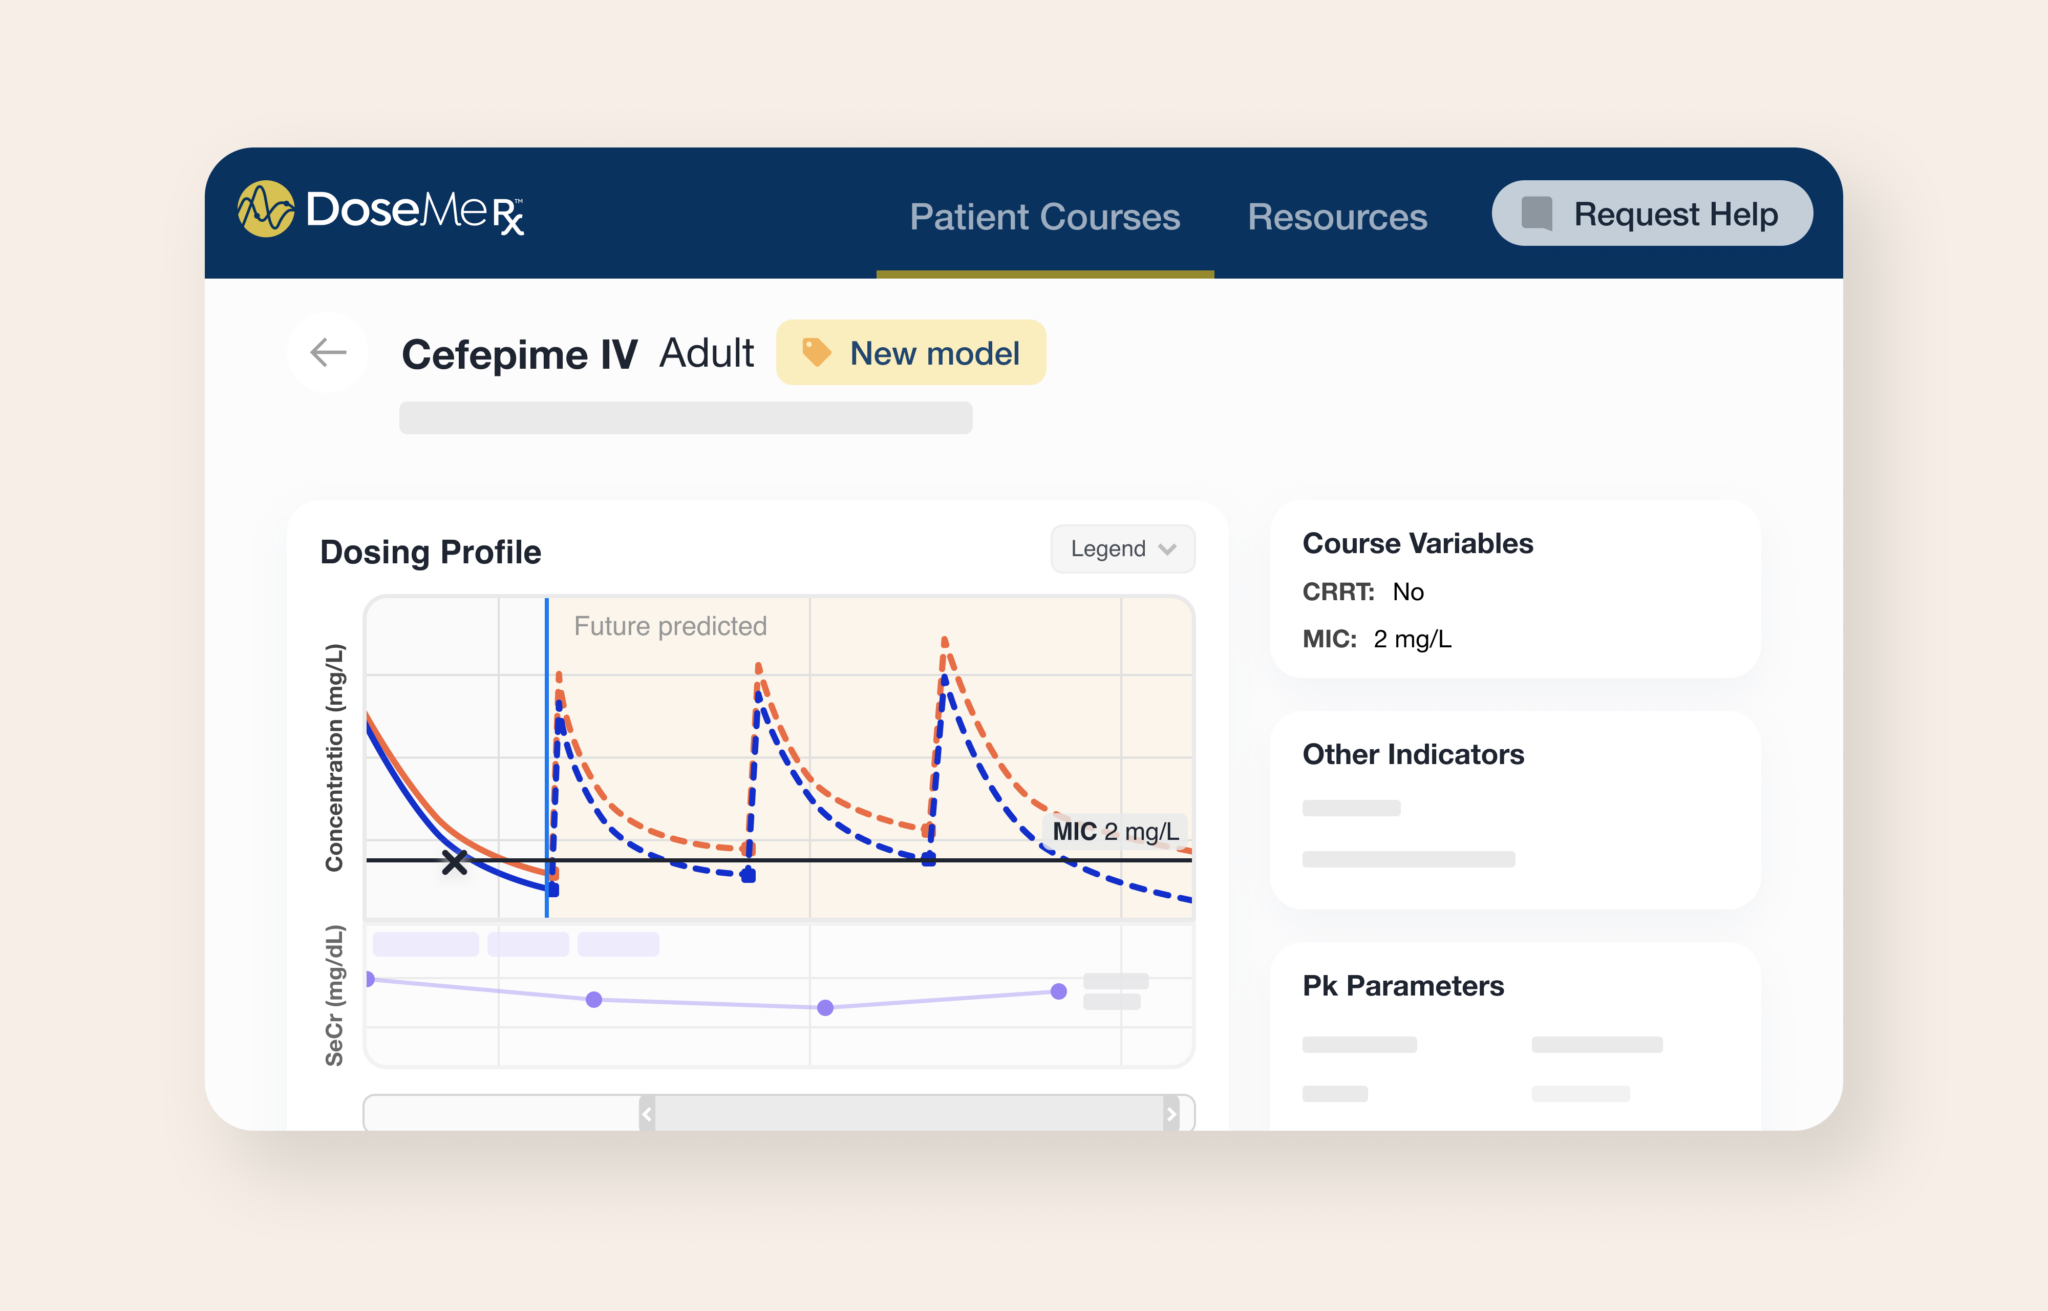Click the X marker on the concentration curve

(x=455, y=862)
